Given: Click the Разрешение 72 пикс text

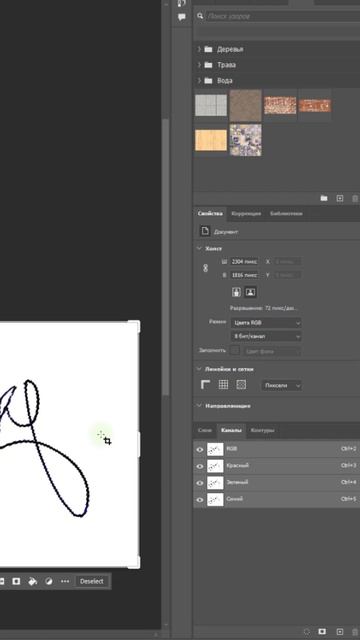Looking at the screenshot, I should pos(264,308).
